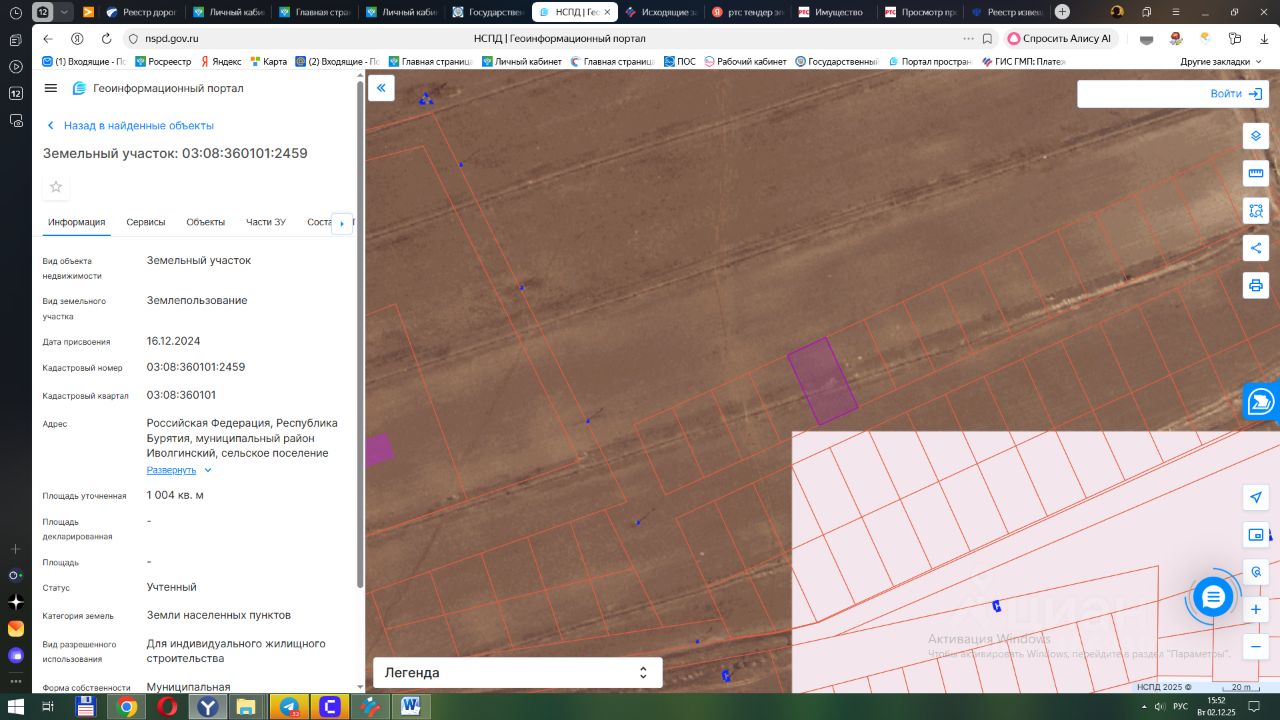Switch to the Сервисы tab
Viewport: 1280px width, 720px height.
pyautogui.click(x=146, y=222)
